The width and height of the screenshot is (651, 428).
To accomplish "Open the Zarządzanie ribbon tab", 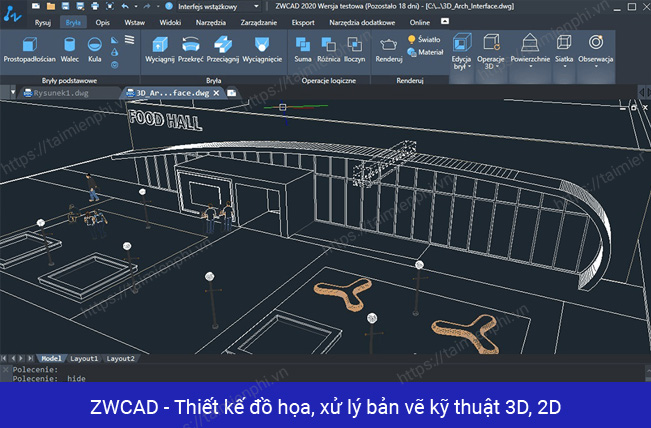I will 259,22.
